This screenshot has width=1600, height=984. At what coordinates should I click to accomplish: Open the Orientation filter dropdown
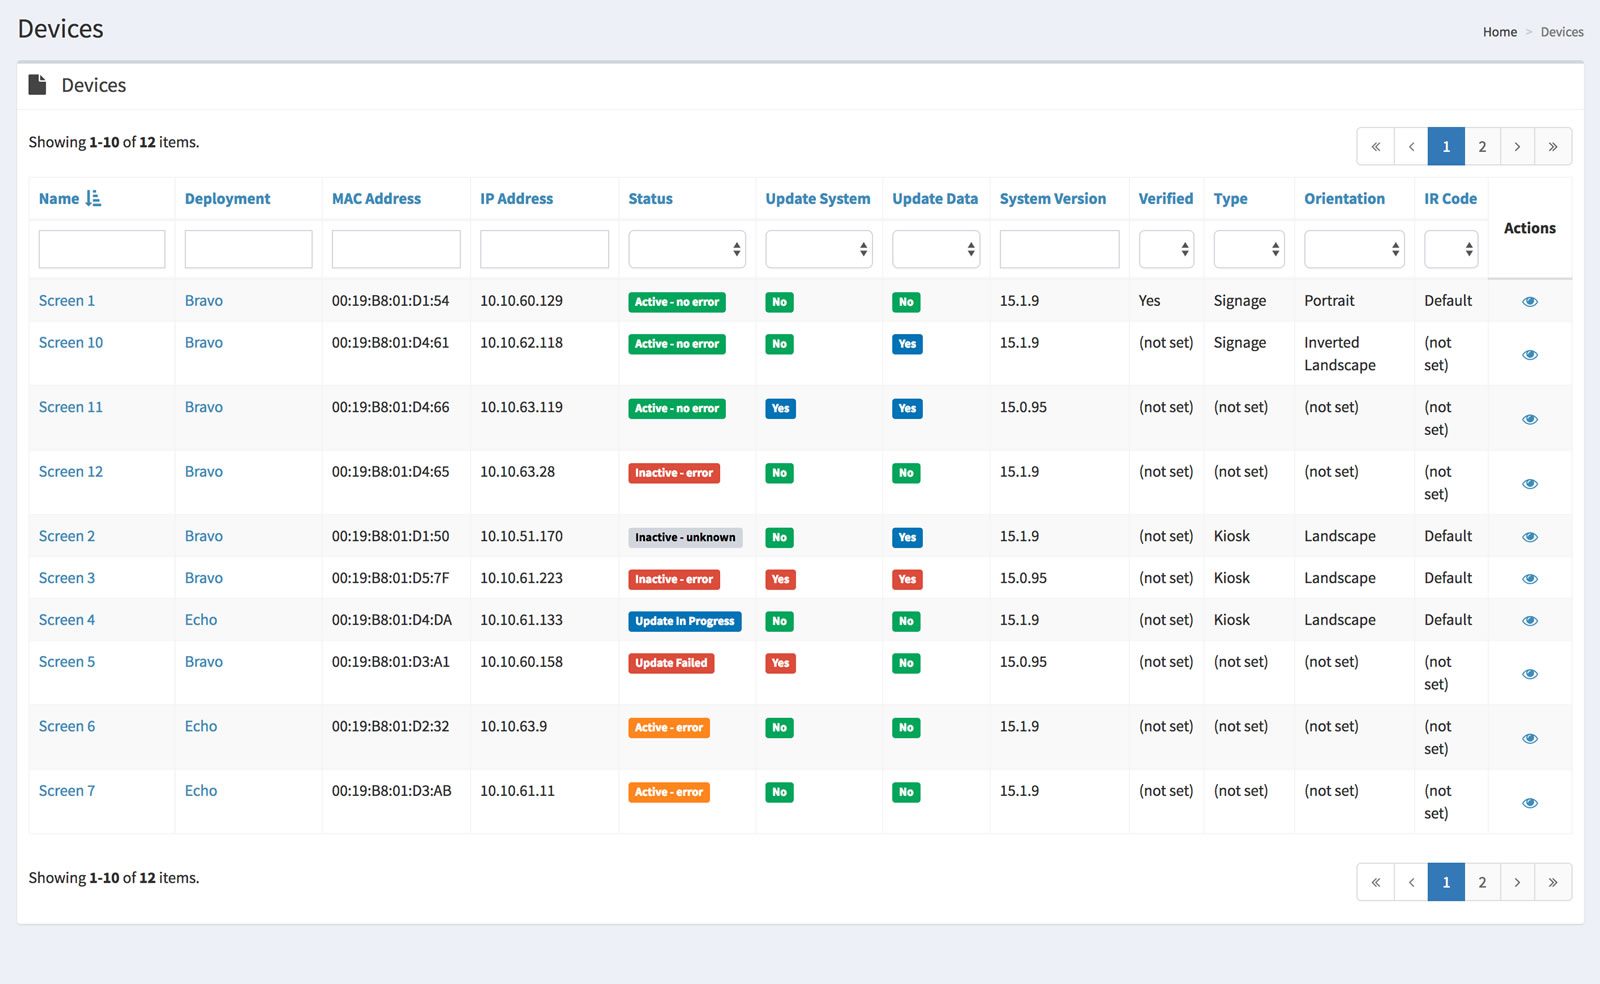point(1353,249)
